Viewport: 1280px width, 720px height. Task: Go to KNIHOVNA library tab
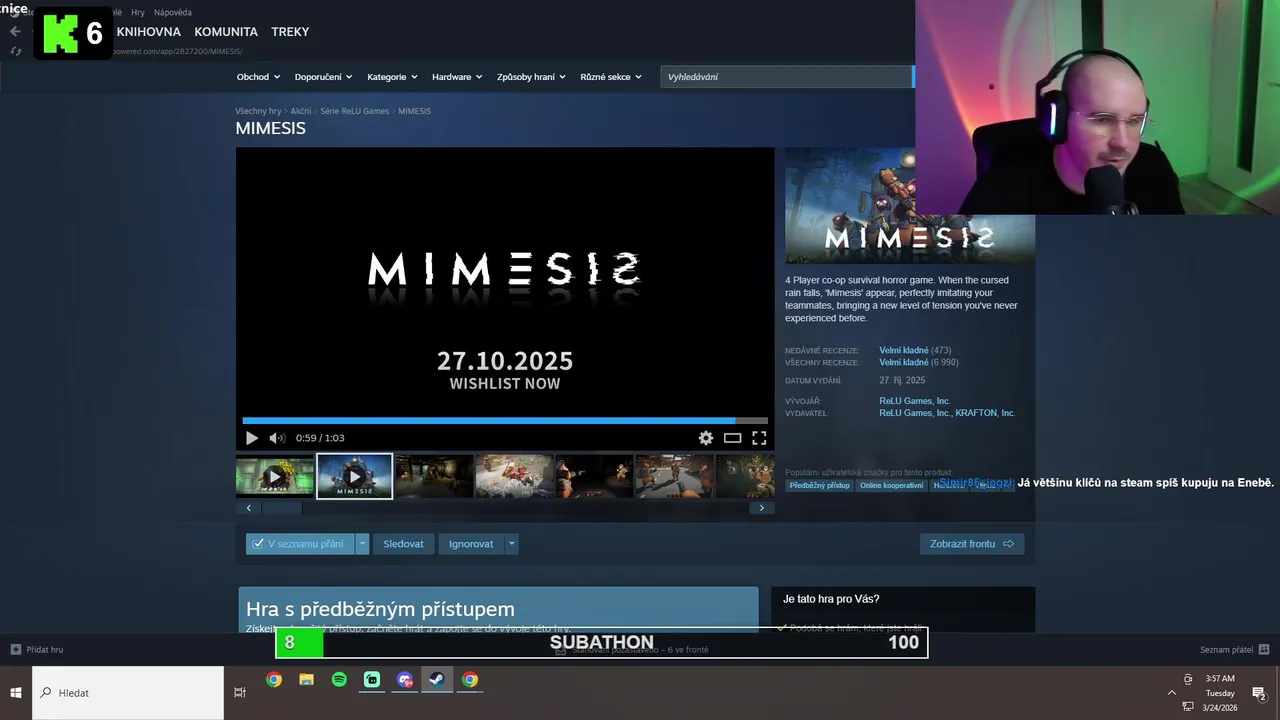click(x=148, y=32)
